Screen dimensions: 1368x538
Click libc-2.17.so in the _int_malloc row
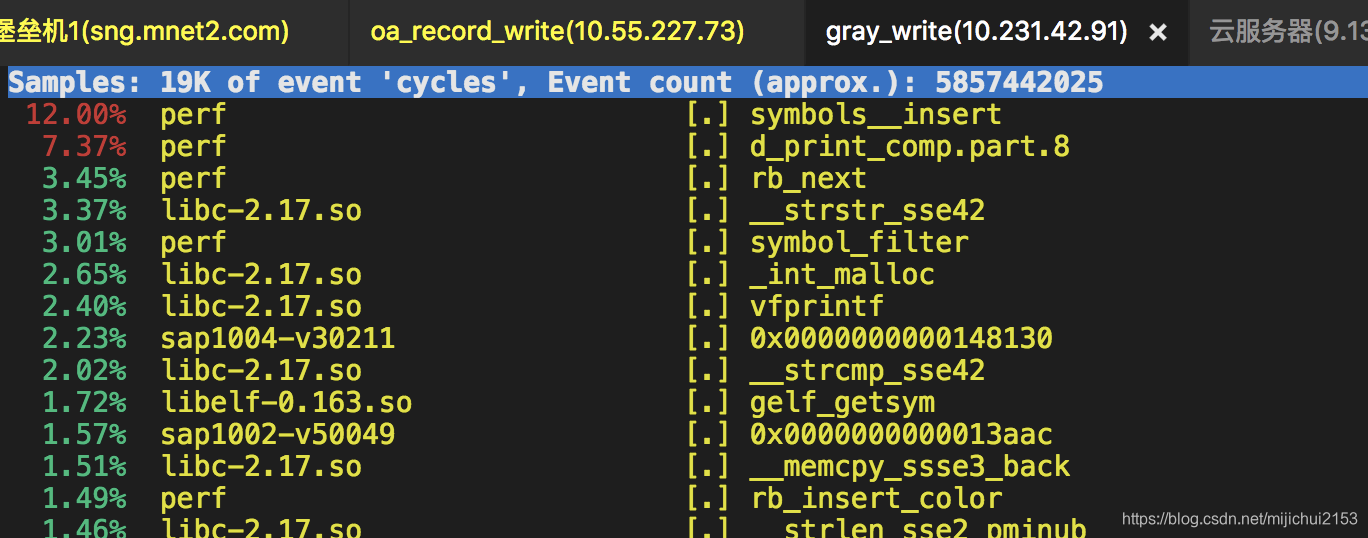(261, 275)
